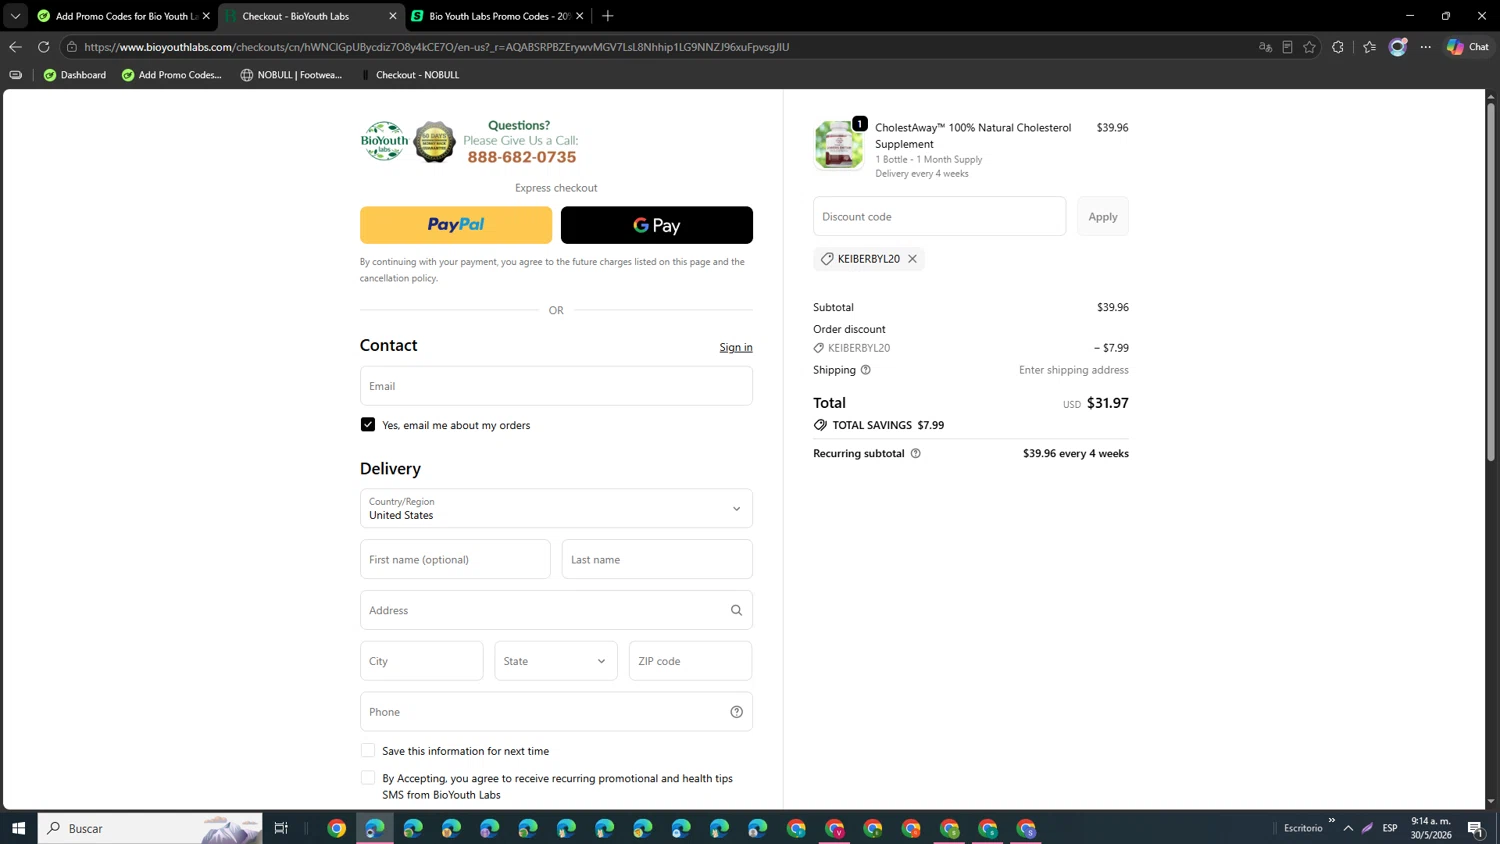Click the money-back guarantee badge

click(434, 142)
